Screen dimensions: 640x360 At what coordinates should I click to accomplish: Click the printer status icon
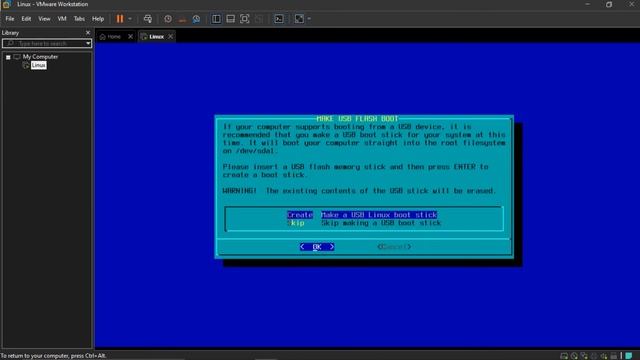pyautogui.click(x=613, y=356)
